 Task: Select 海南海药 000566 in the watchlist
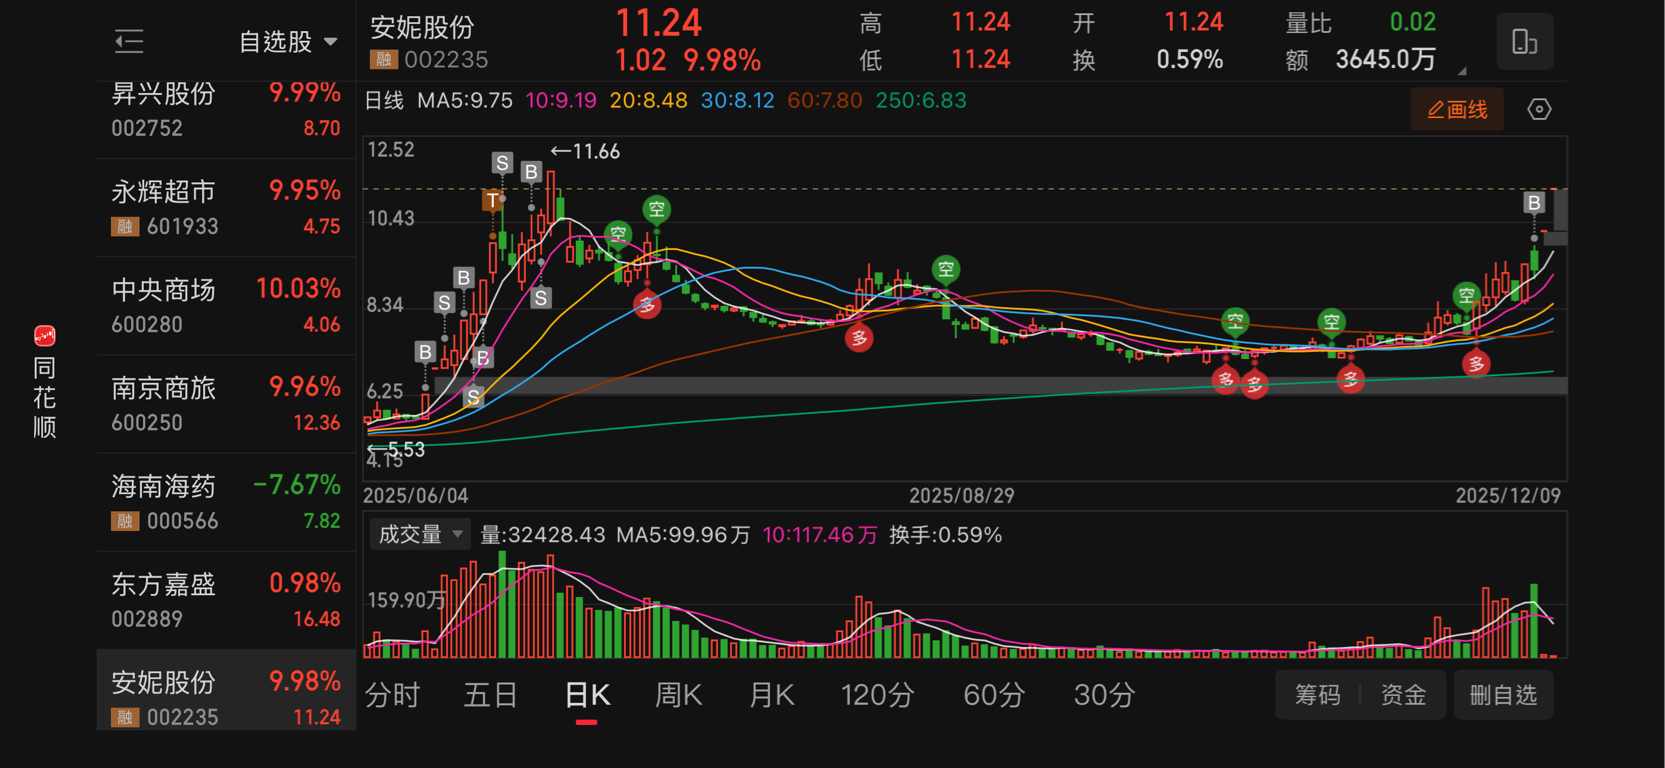click(x=226, y=502)
